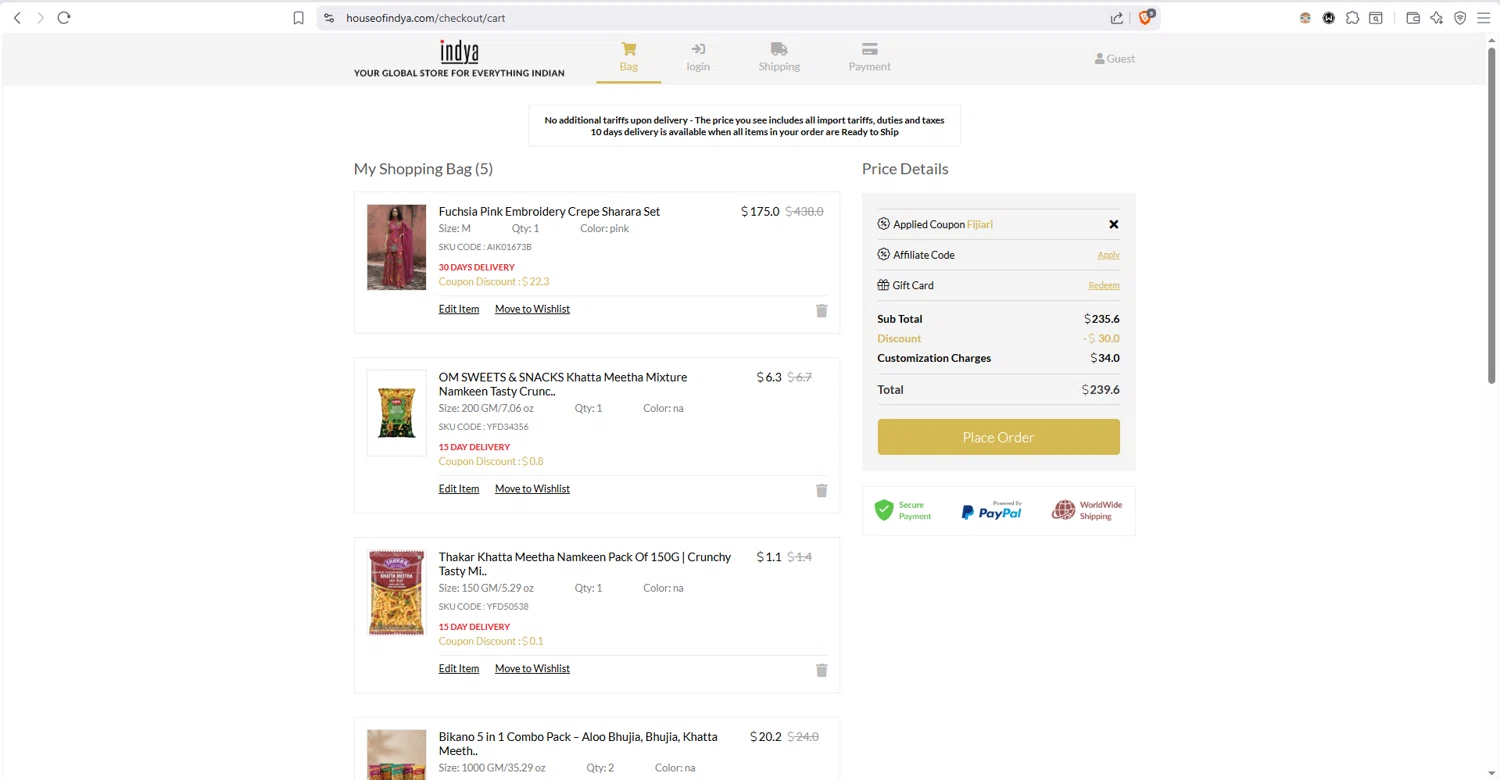
Task: Open site settings icon in address bar
Action: 329,18
